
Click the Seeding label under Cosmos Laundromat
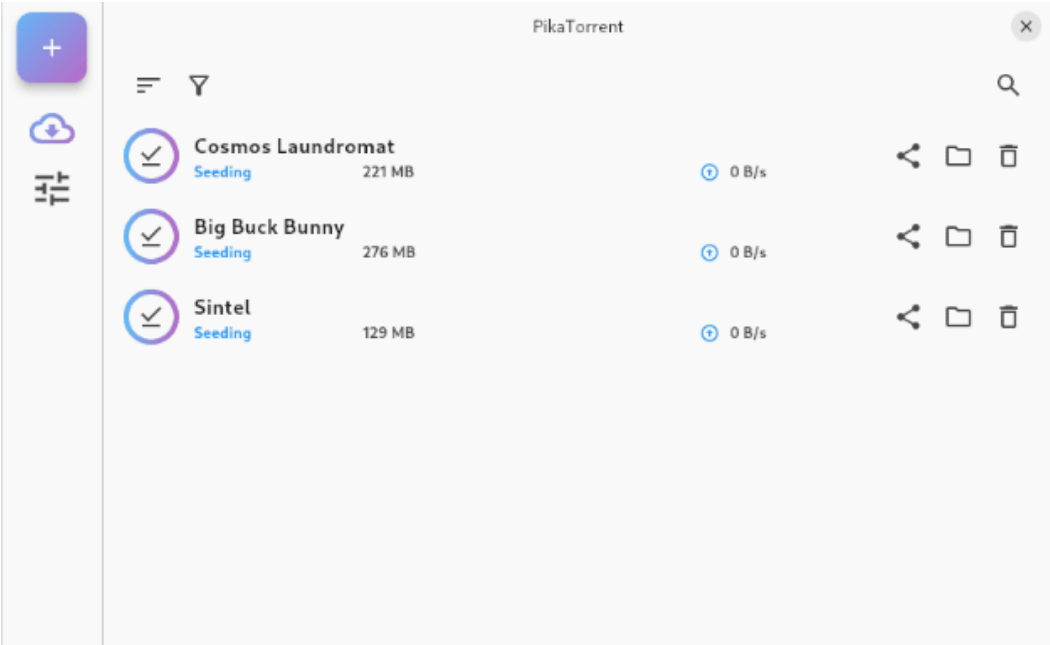click(222, 172)
